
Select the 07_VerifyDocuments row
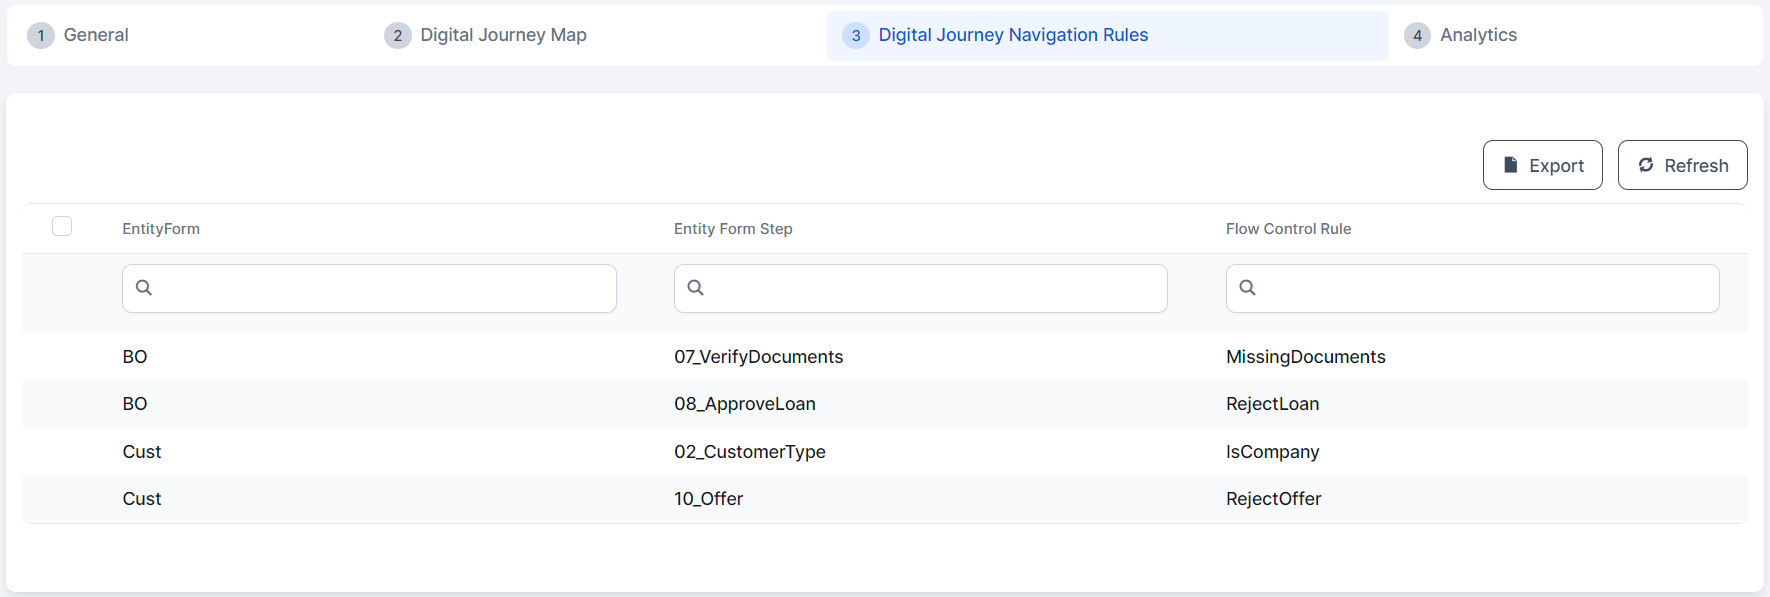tap(758, 357)
